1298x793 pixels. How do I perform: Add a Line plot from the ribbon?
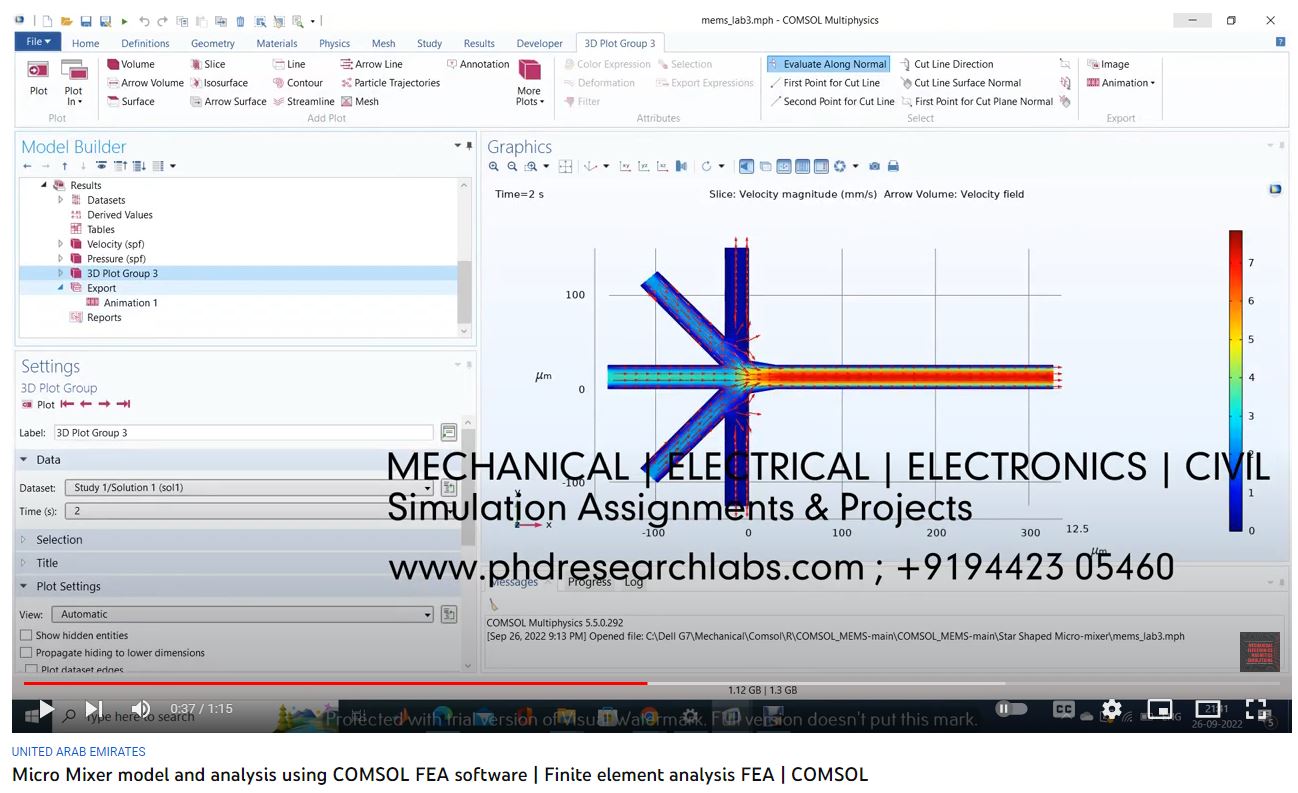290,64
